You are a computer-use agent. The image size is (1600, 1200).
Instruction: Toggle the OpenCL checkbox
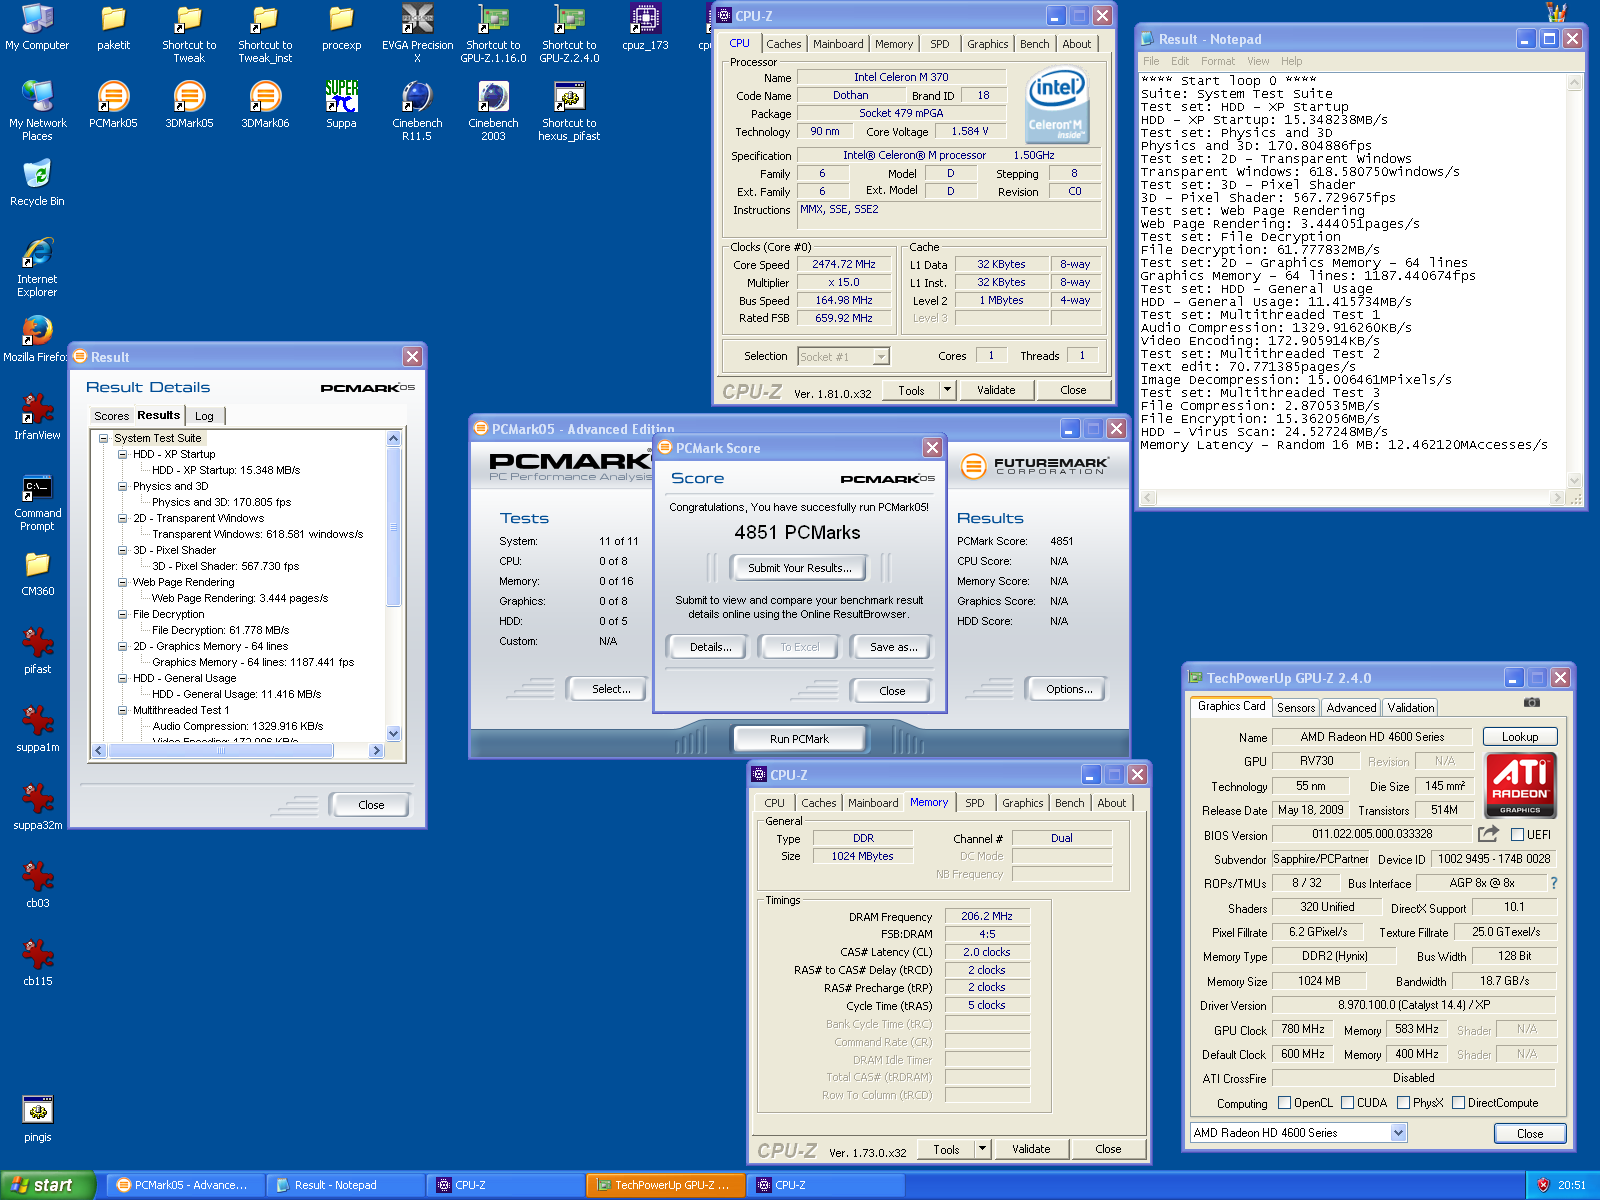pos(1285,1103)
